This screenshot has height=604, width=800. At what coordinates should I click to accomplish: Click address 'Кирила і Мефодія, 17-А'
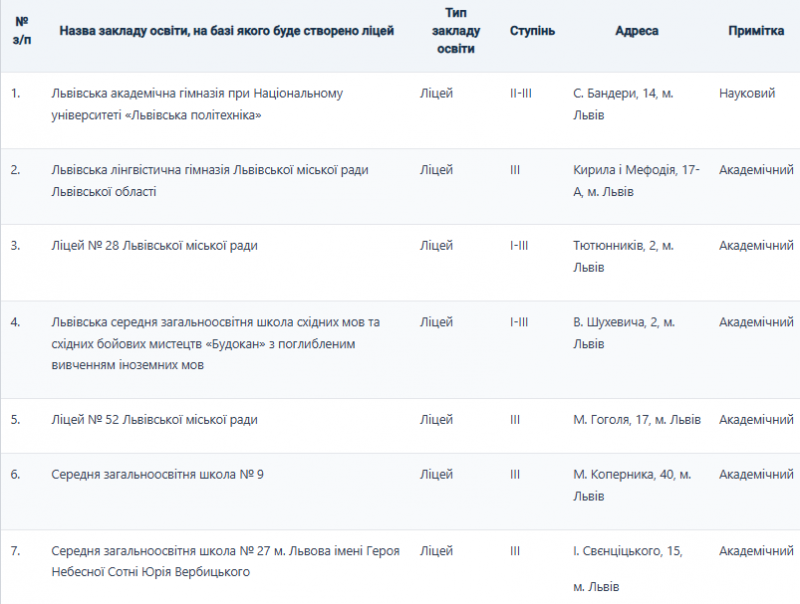tap(636, 180)
